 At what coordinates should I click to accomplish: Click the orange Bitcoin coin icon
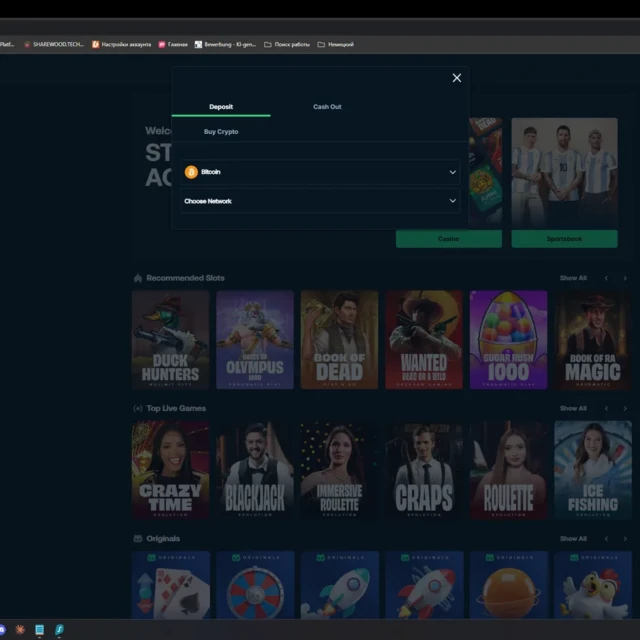coord(191,172)
